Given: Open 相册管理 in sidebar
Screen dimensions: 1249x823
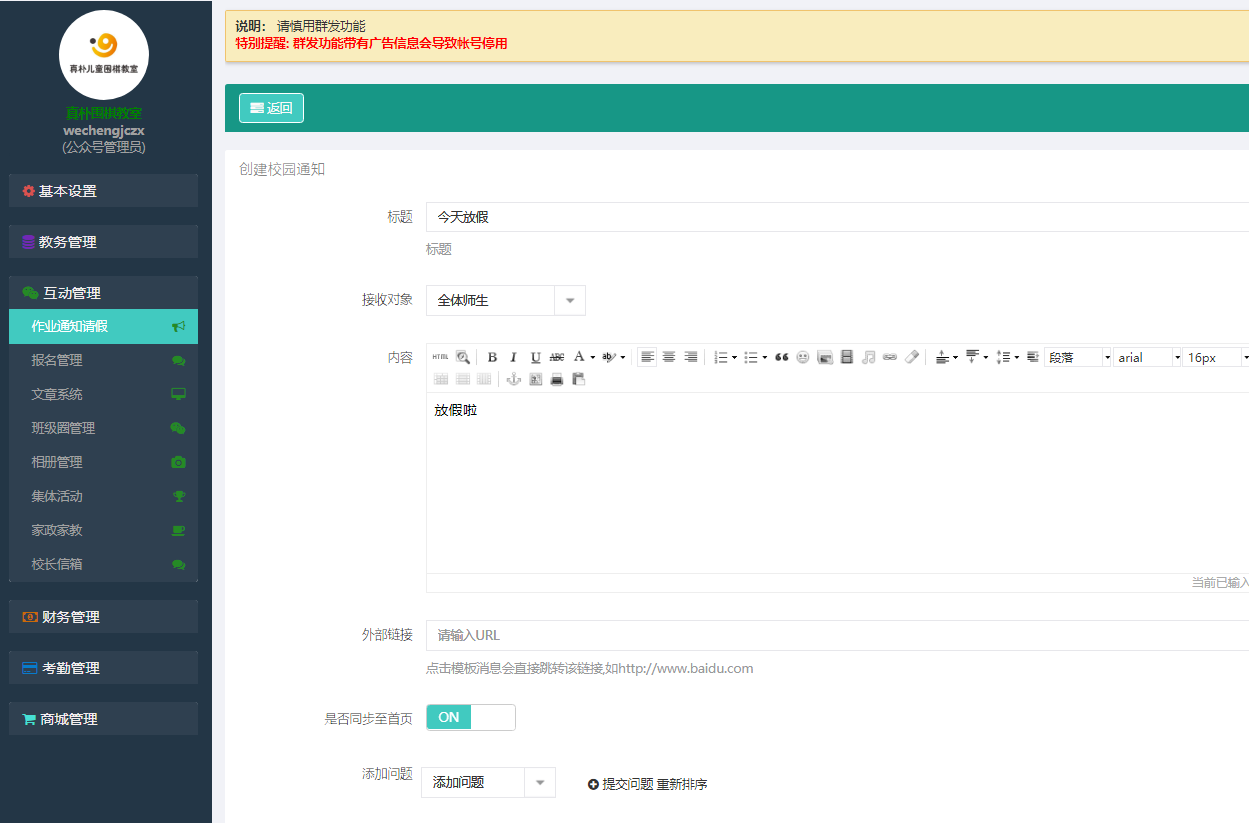Looking at the screenshot, I should click(103, 462).
